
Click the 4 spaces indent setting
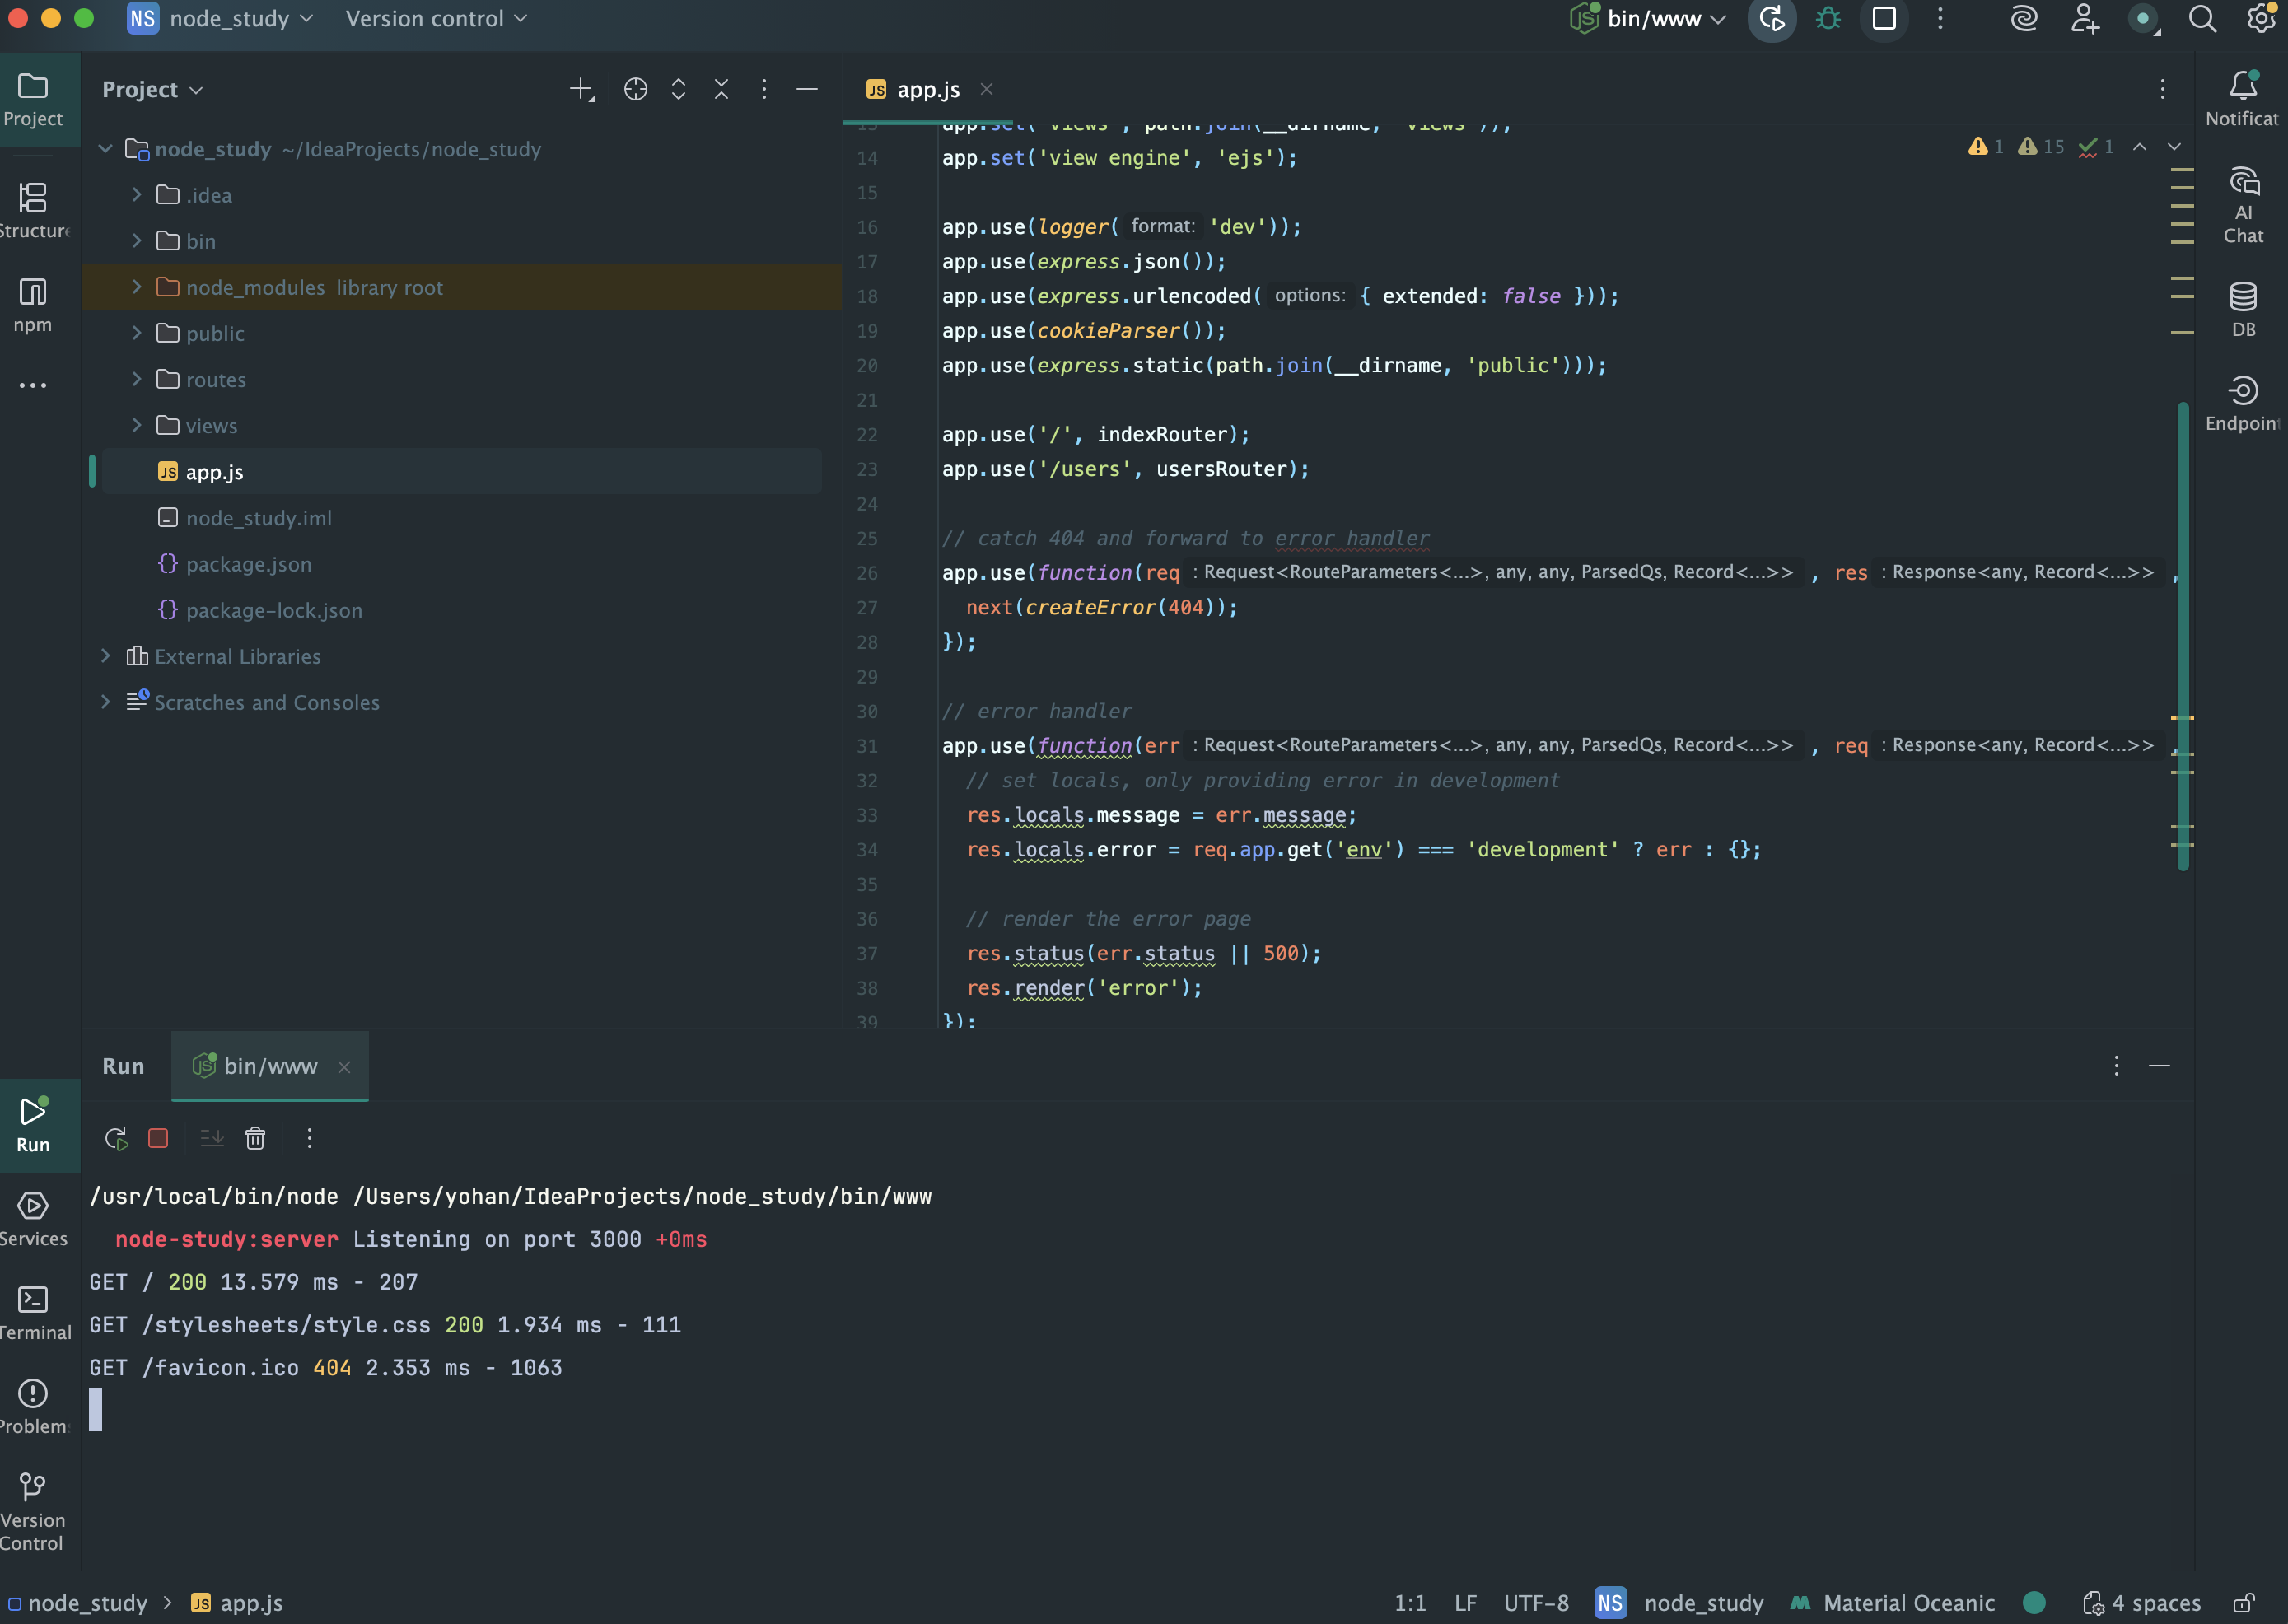coord(2142,1603)
